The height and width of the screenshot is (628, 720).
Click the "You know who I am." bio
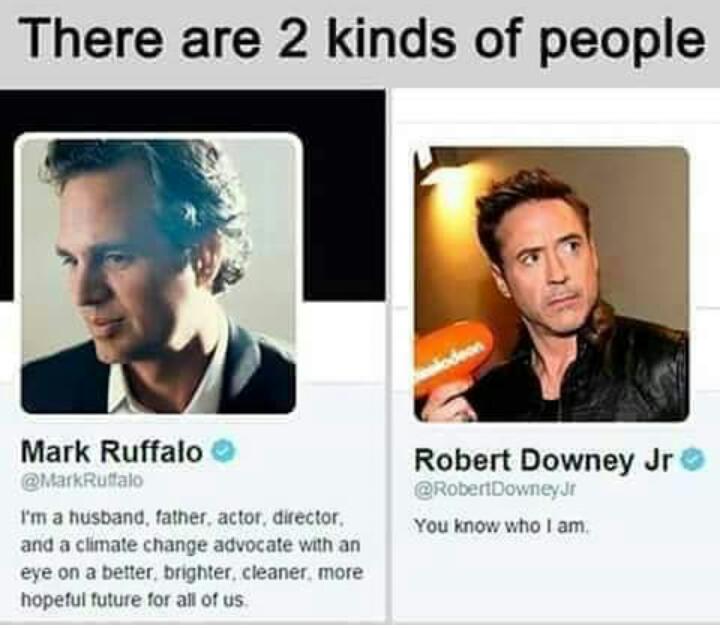pos(501,526)
